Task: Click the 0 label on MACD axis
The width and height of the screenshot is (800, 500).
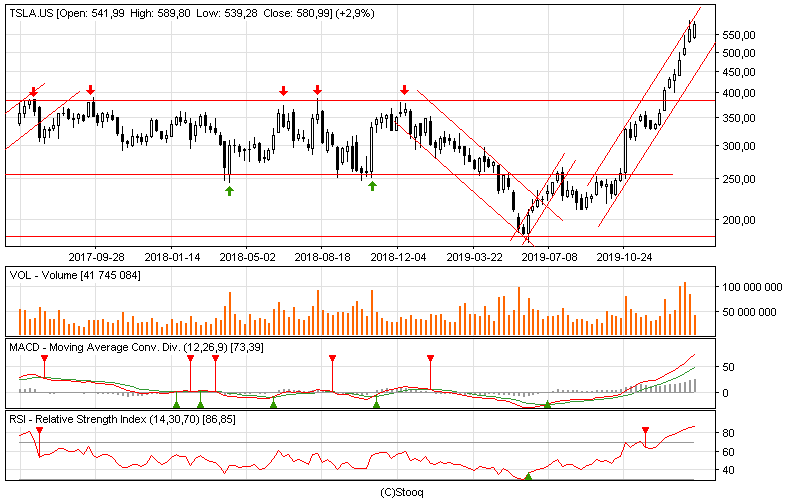Action: [x=726, y=393]
